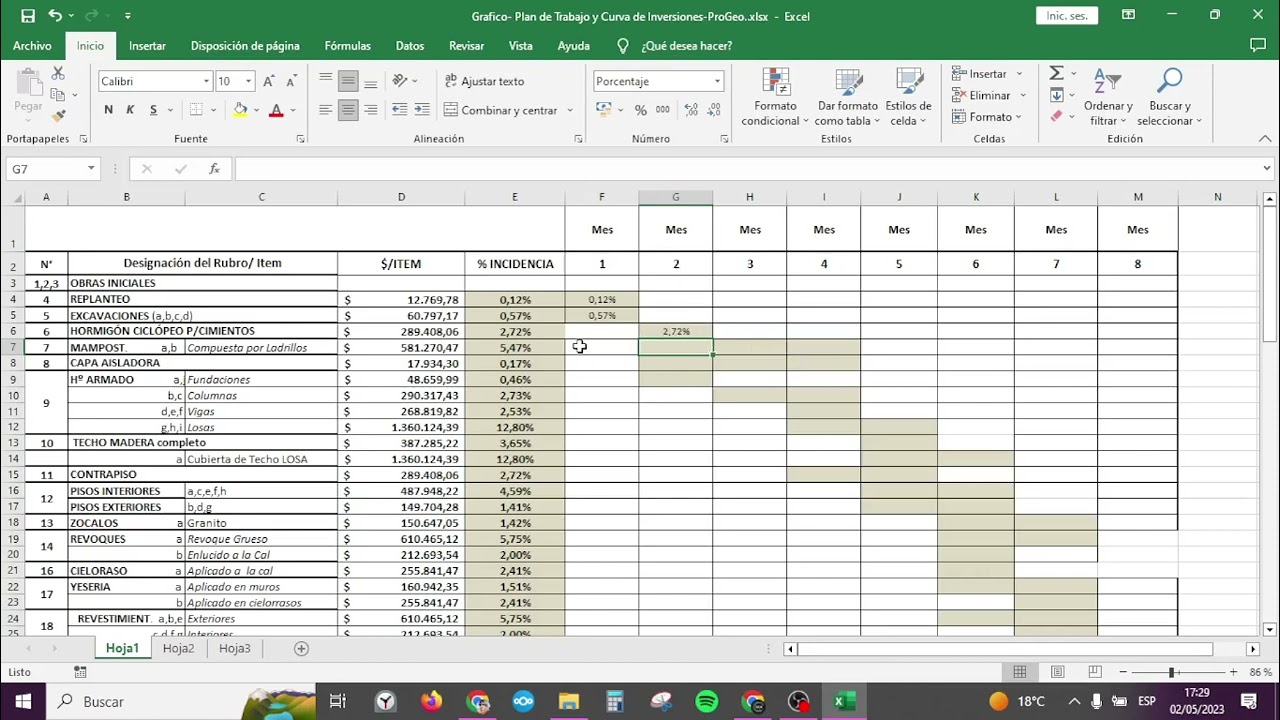Apply cell borders icon
The width and height of the screenshot is (1280, 720).
[196, 110]
